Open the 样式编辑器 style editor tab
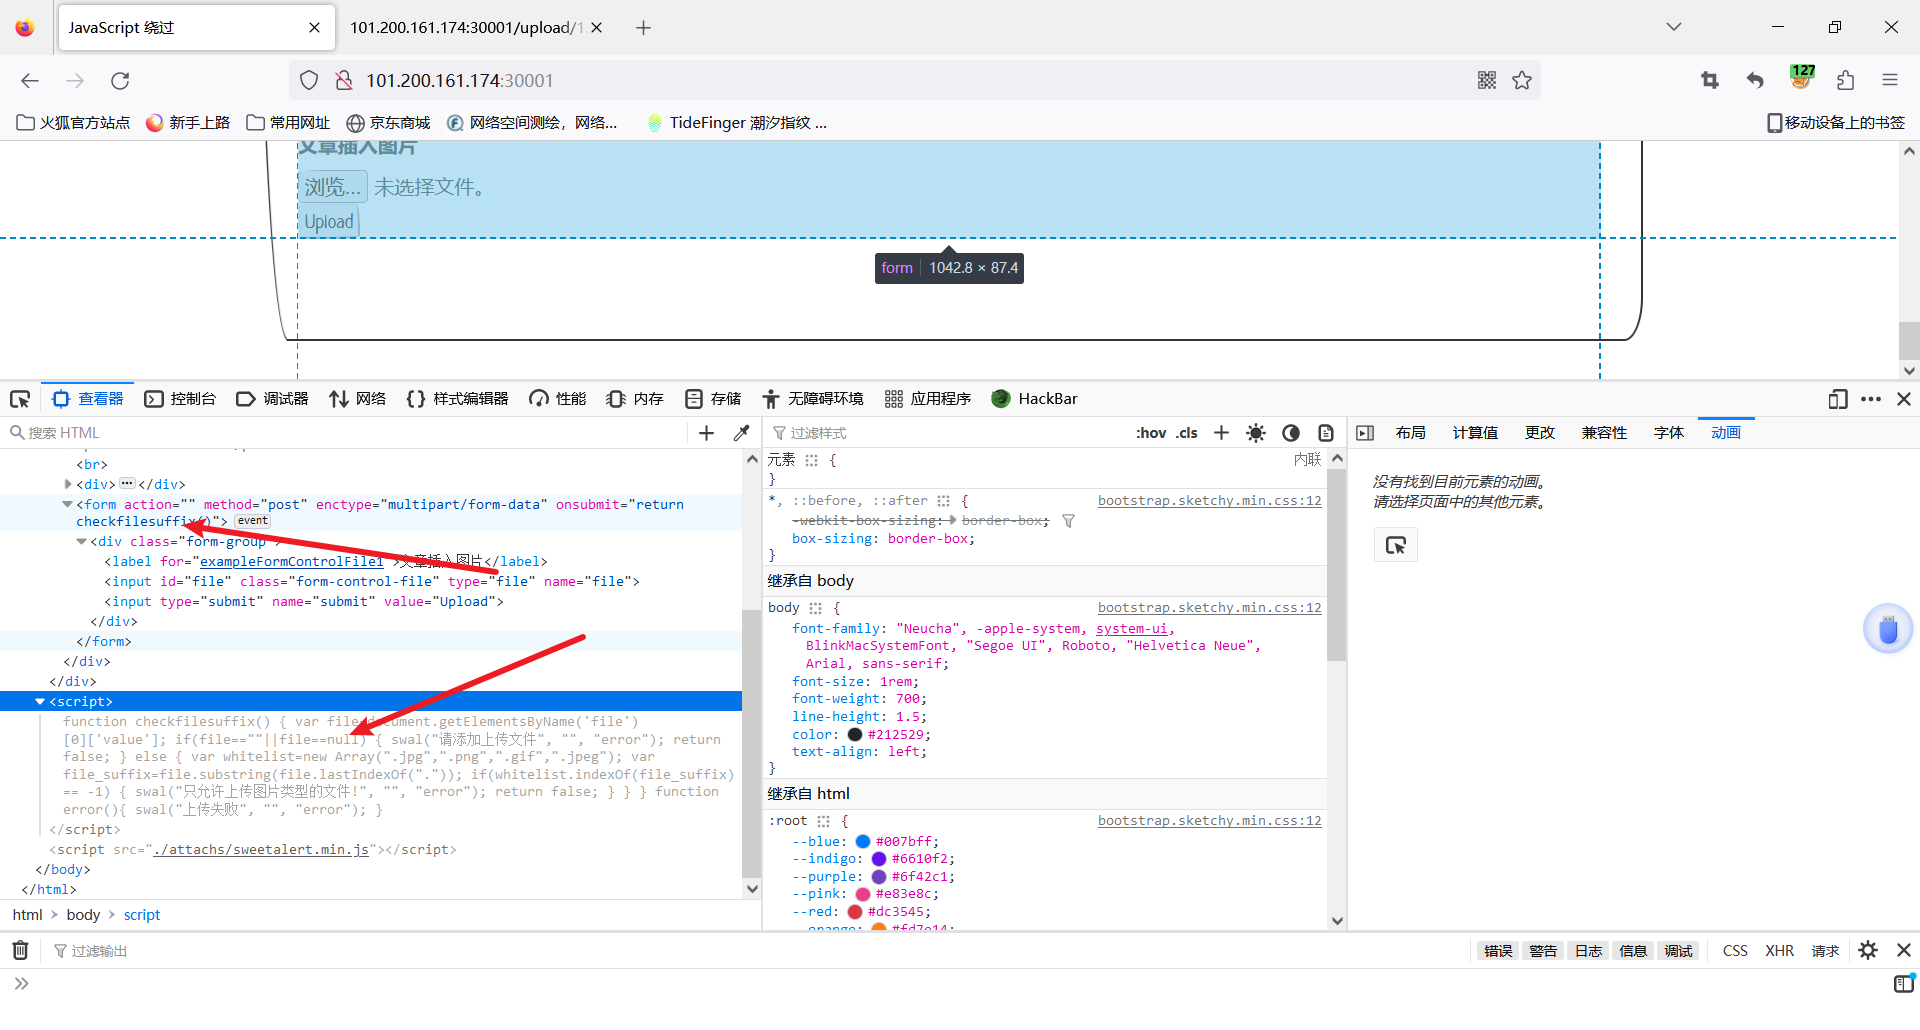 pos(458,399)
